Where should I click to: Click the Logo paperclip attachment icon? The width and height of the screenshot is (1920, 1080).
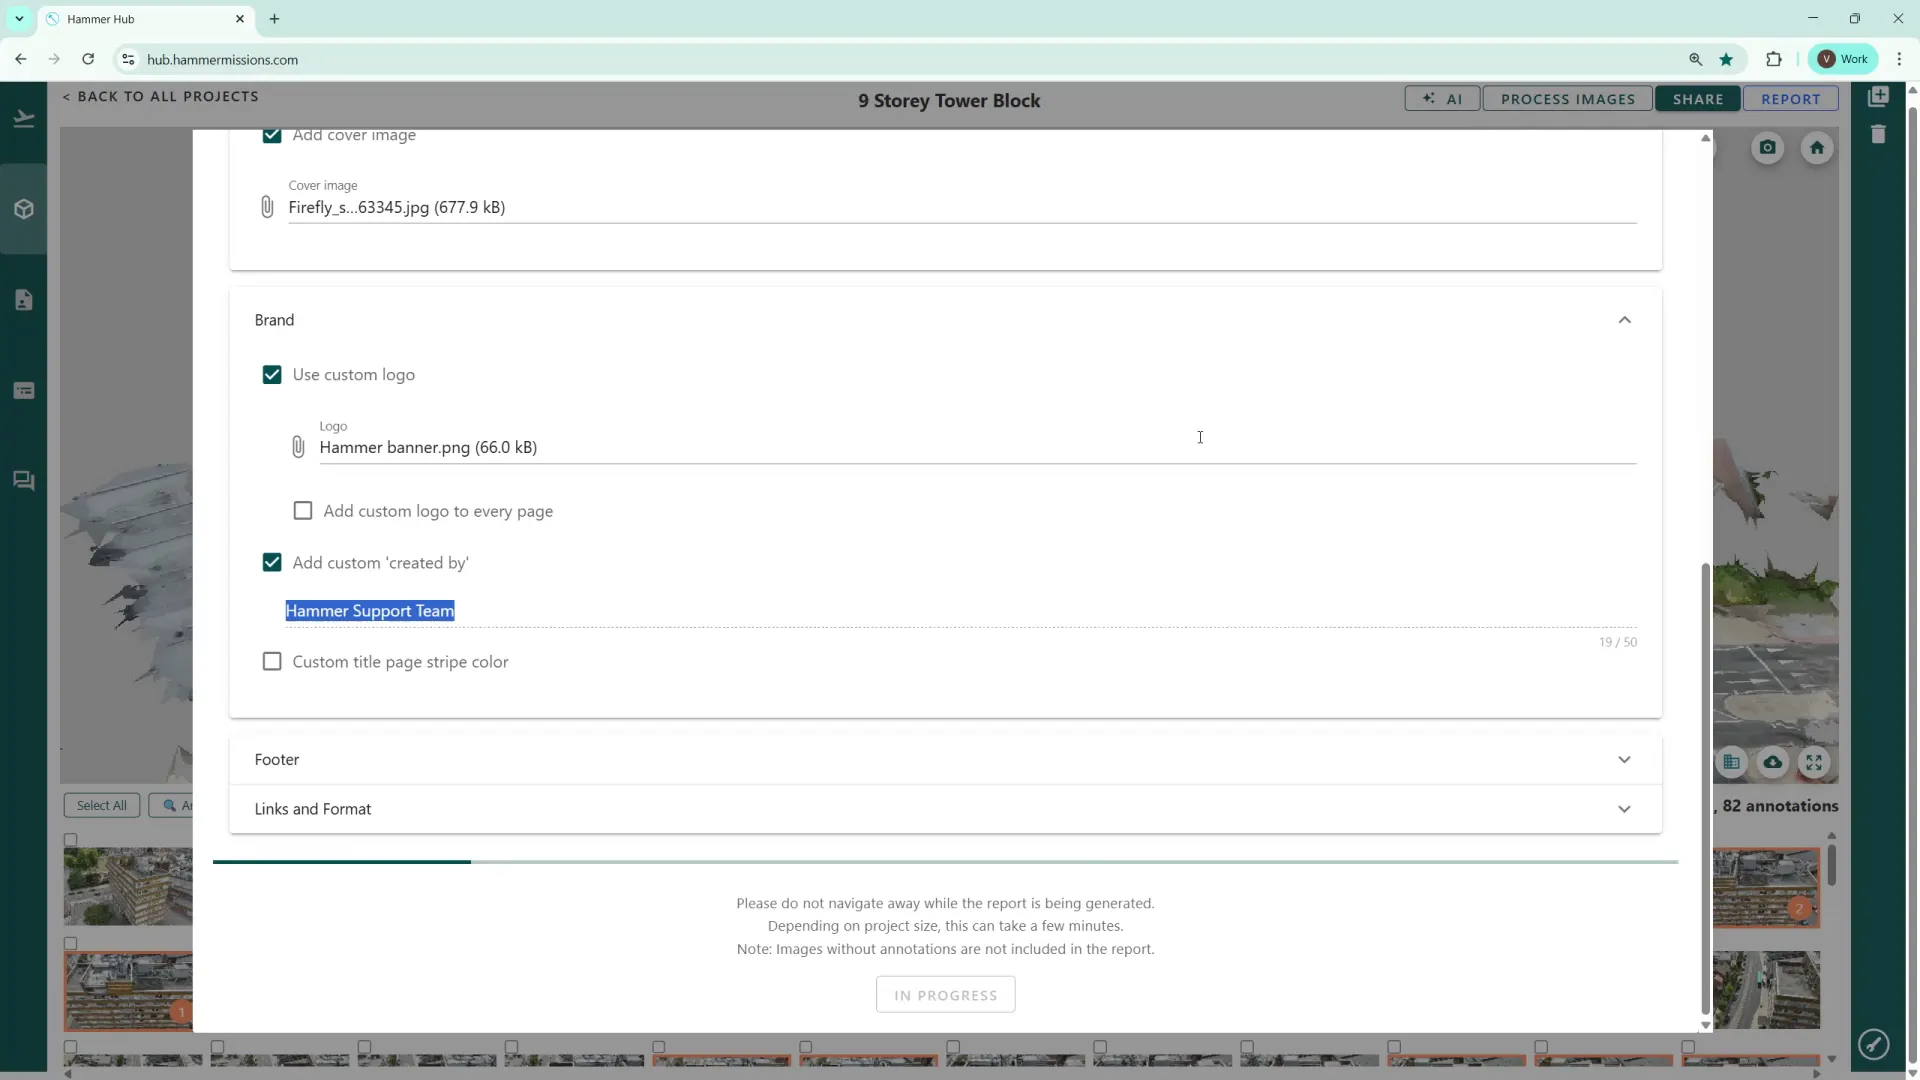point(298,447)
